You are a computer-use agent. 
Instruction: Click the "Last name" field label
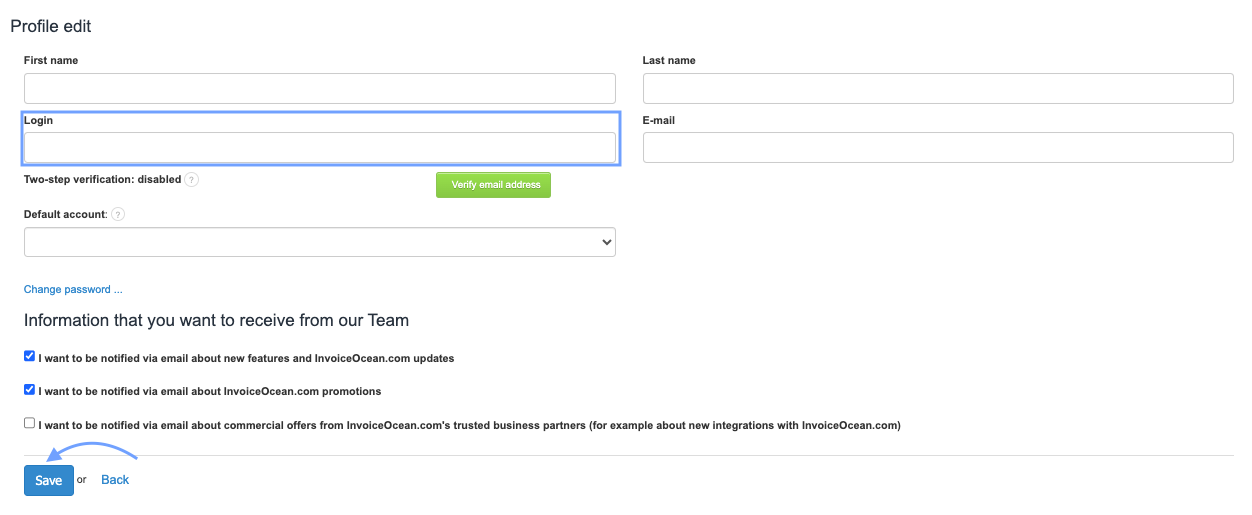668,60
